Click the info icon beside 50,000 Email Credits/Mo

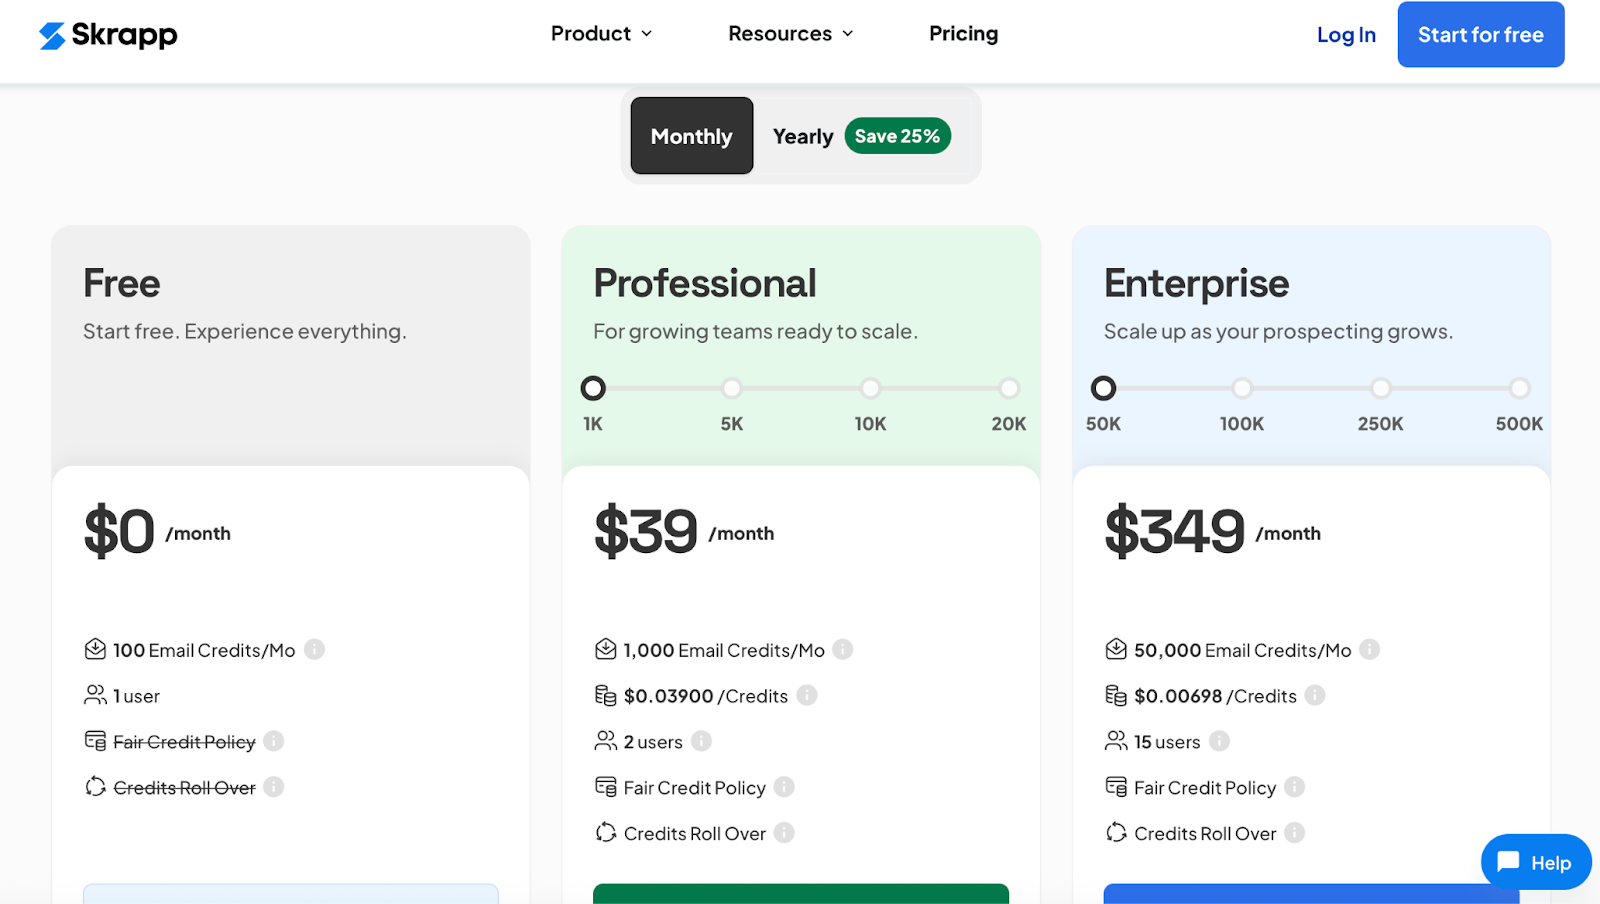tap(1370, 649)
